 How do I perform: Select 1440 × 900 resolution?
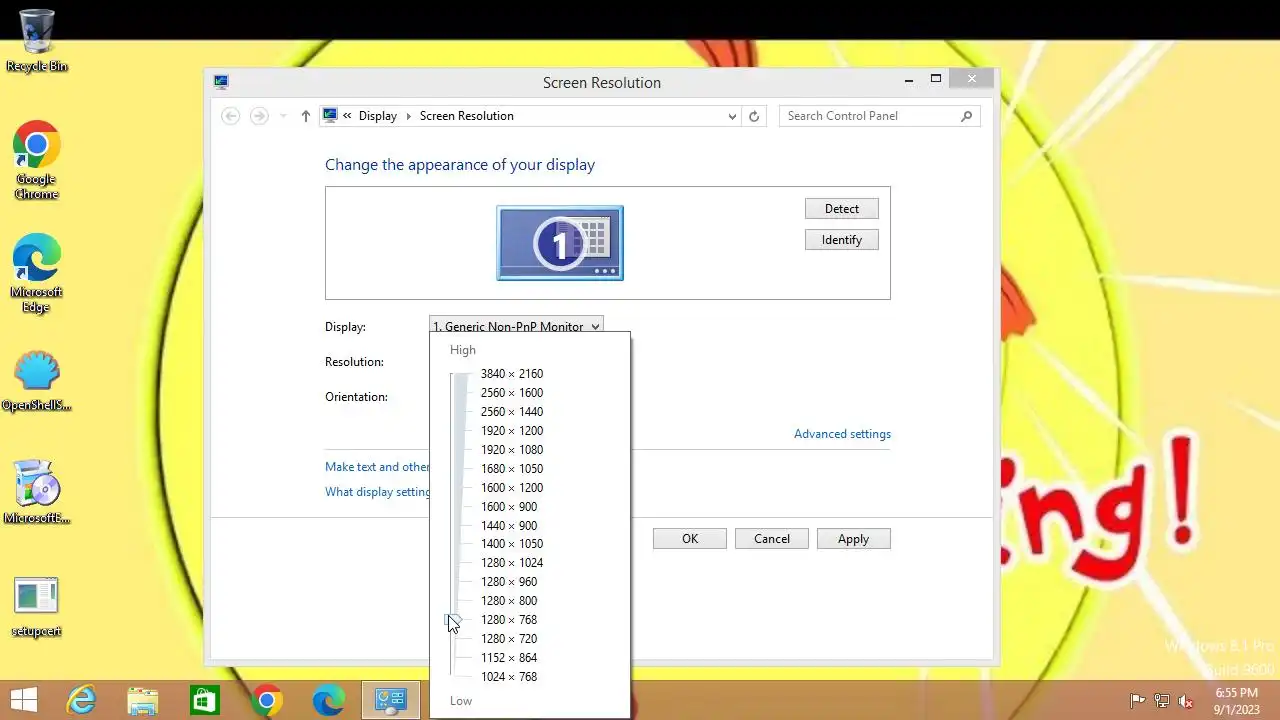point(509,526)
